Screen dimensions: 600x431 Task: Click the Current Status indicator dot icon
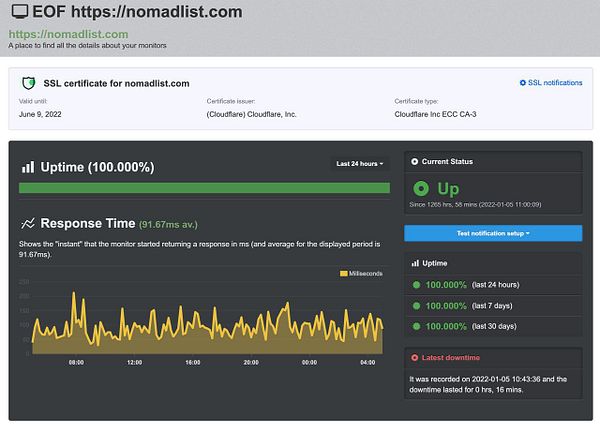pos(416,161)
